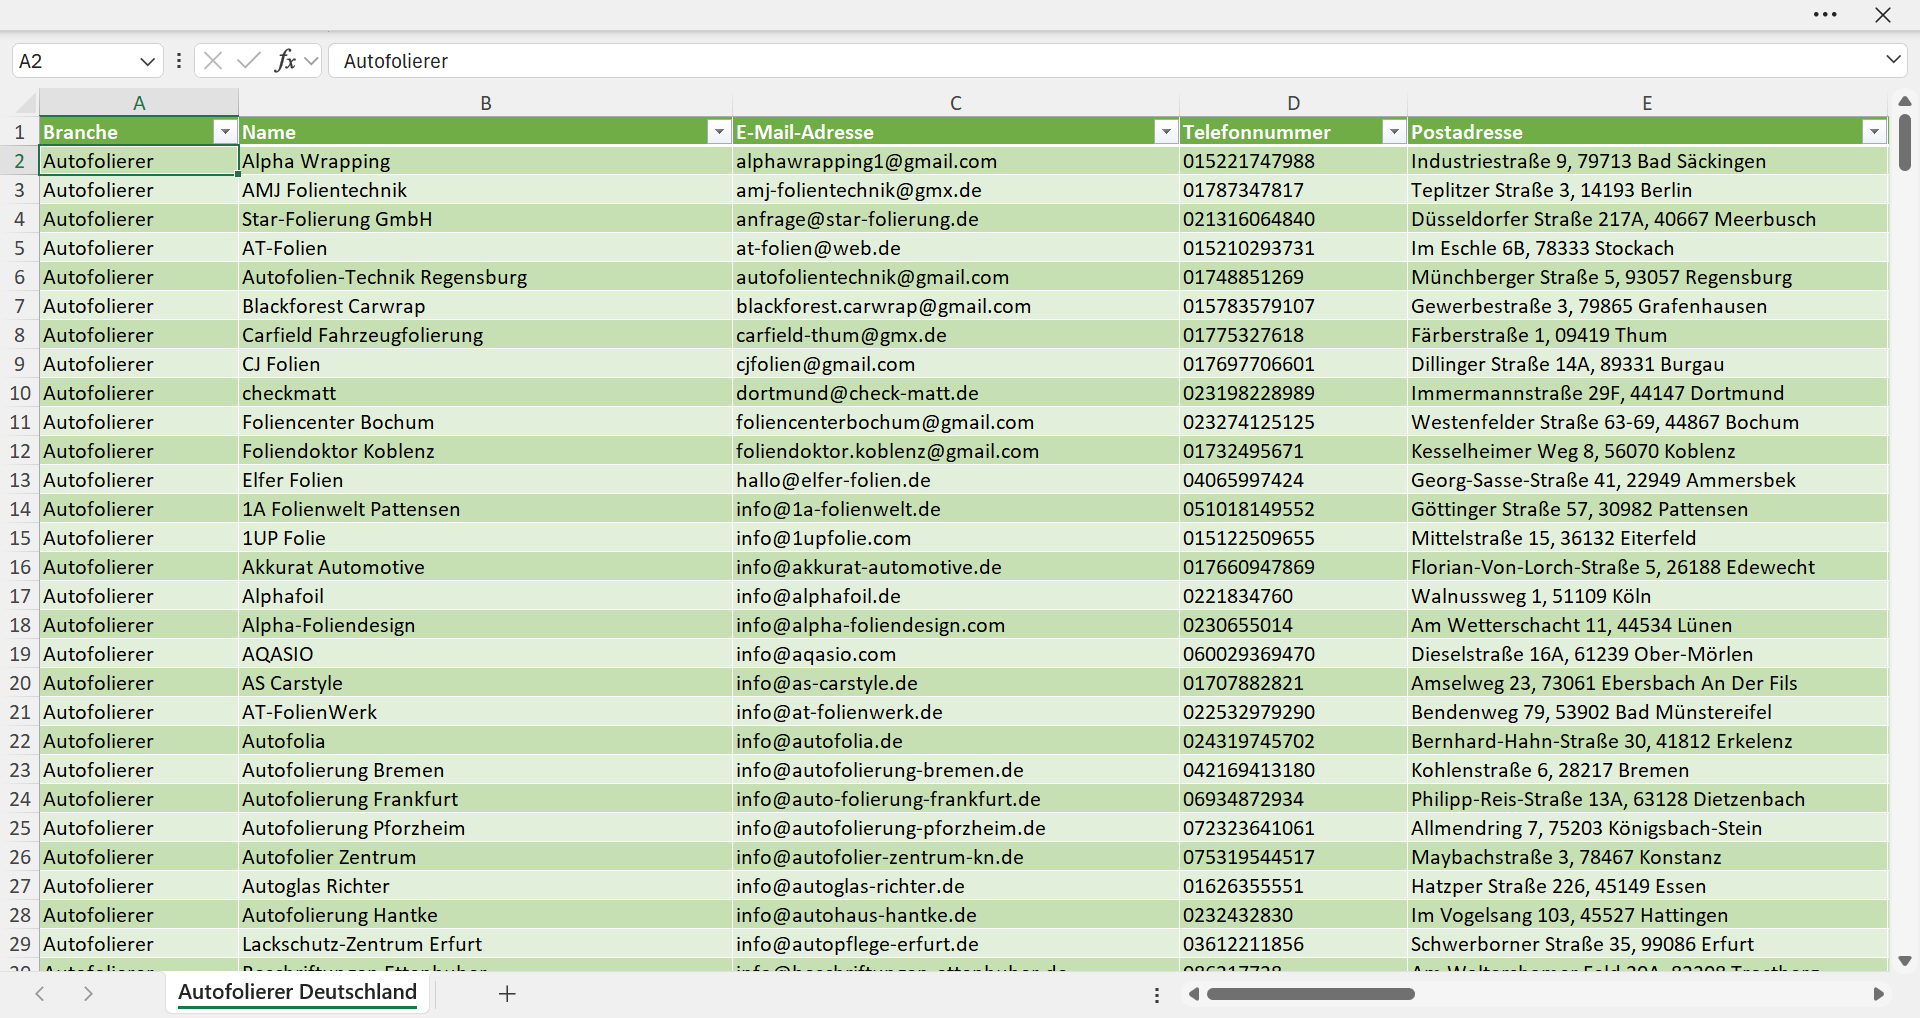Click the formula bar vertical dots handle
The height and width of the screenshot is (1018, 1920).
pyautogui.click(x=179, y=61)
